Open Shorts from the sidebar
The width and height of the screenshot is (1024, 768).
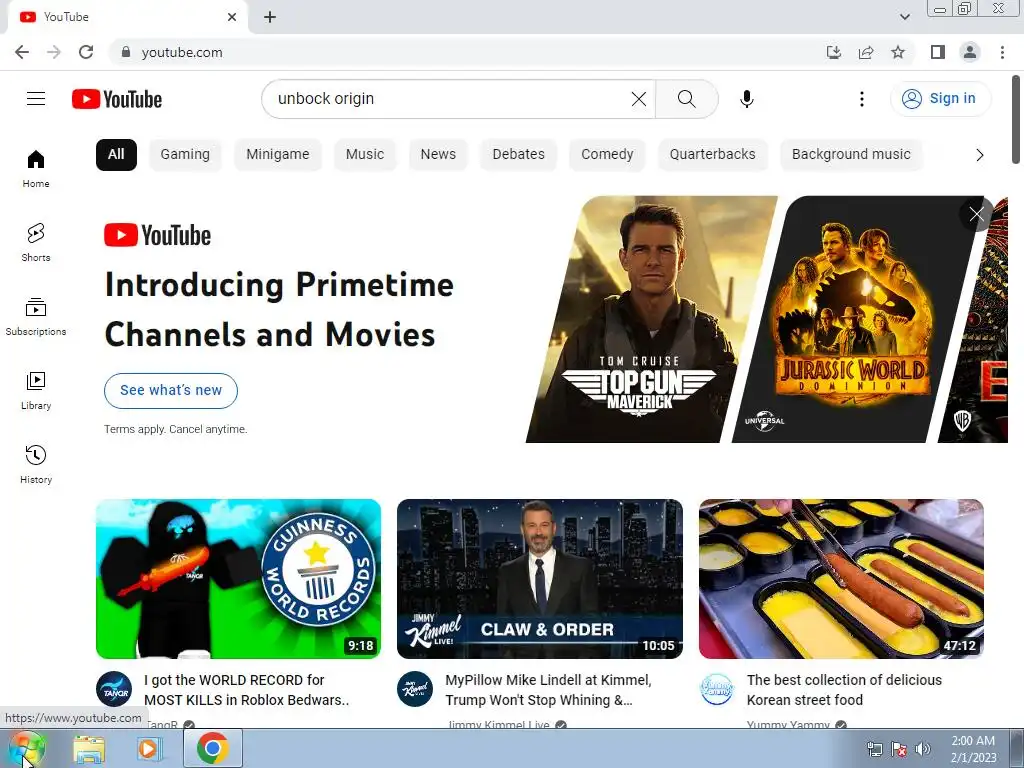[x=36, y=242]
